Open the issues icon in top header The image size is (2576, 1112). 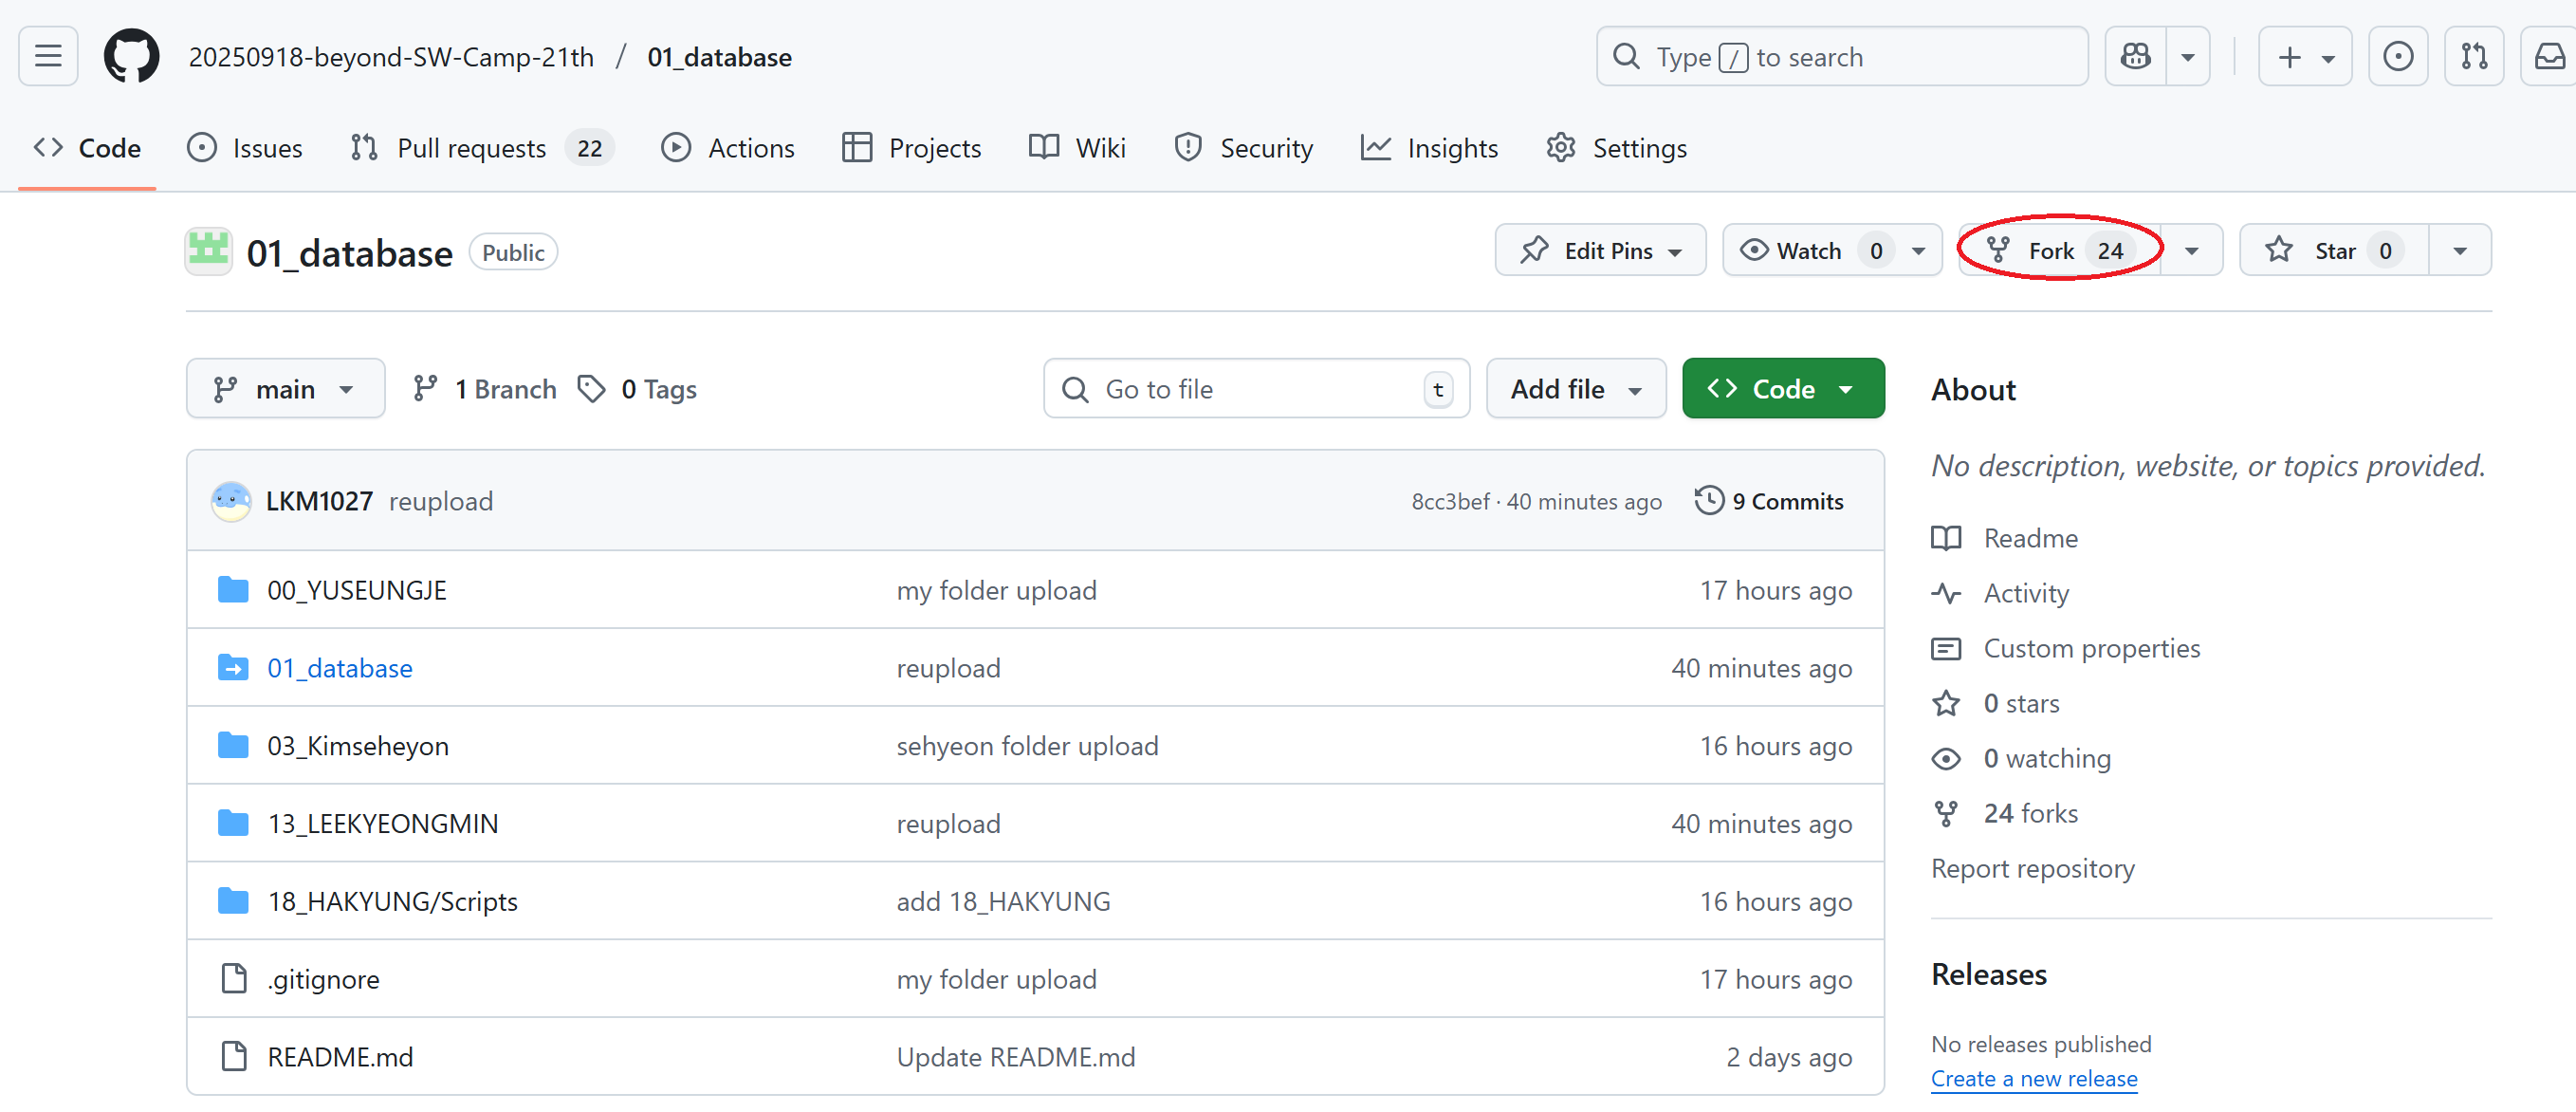click(x=2397, y=56)
